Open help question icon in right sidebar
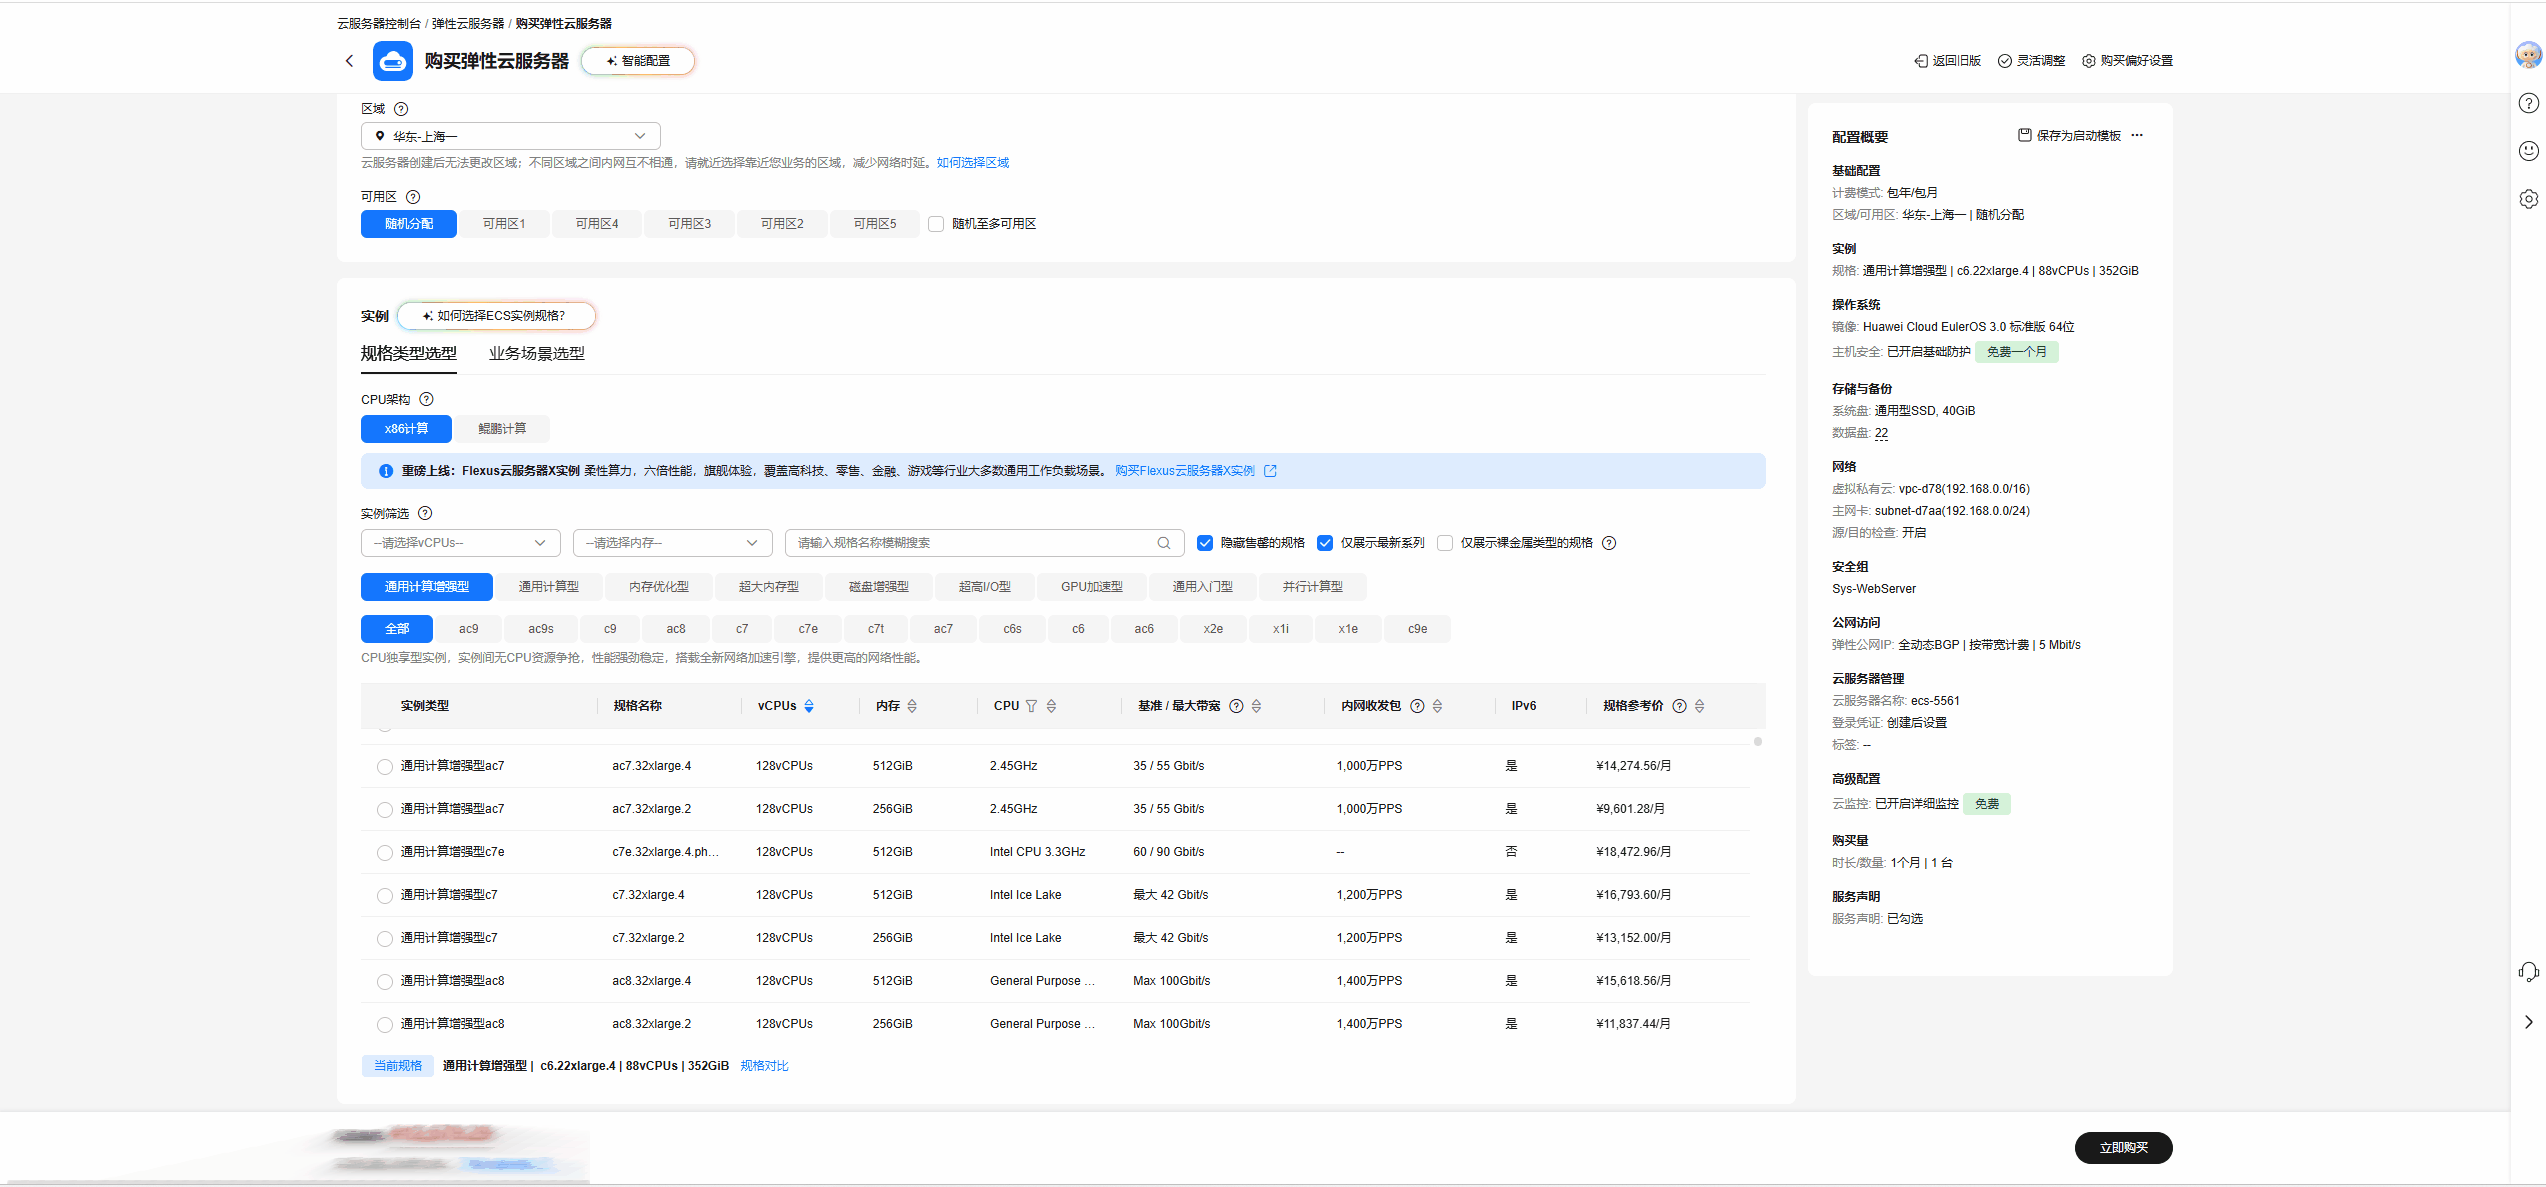This screenshot has width=2546, height=1187. [2528, 103]
